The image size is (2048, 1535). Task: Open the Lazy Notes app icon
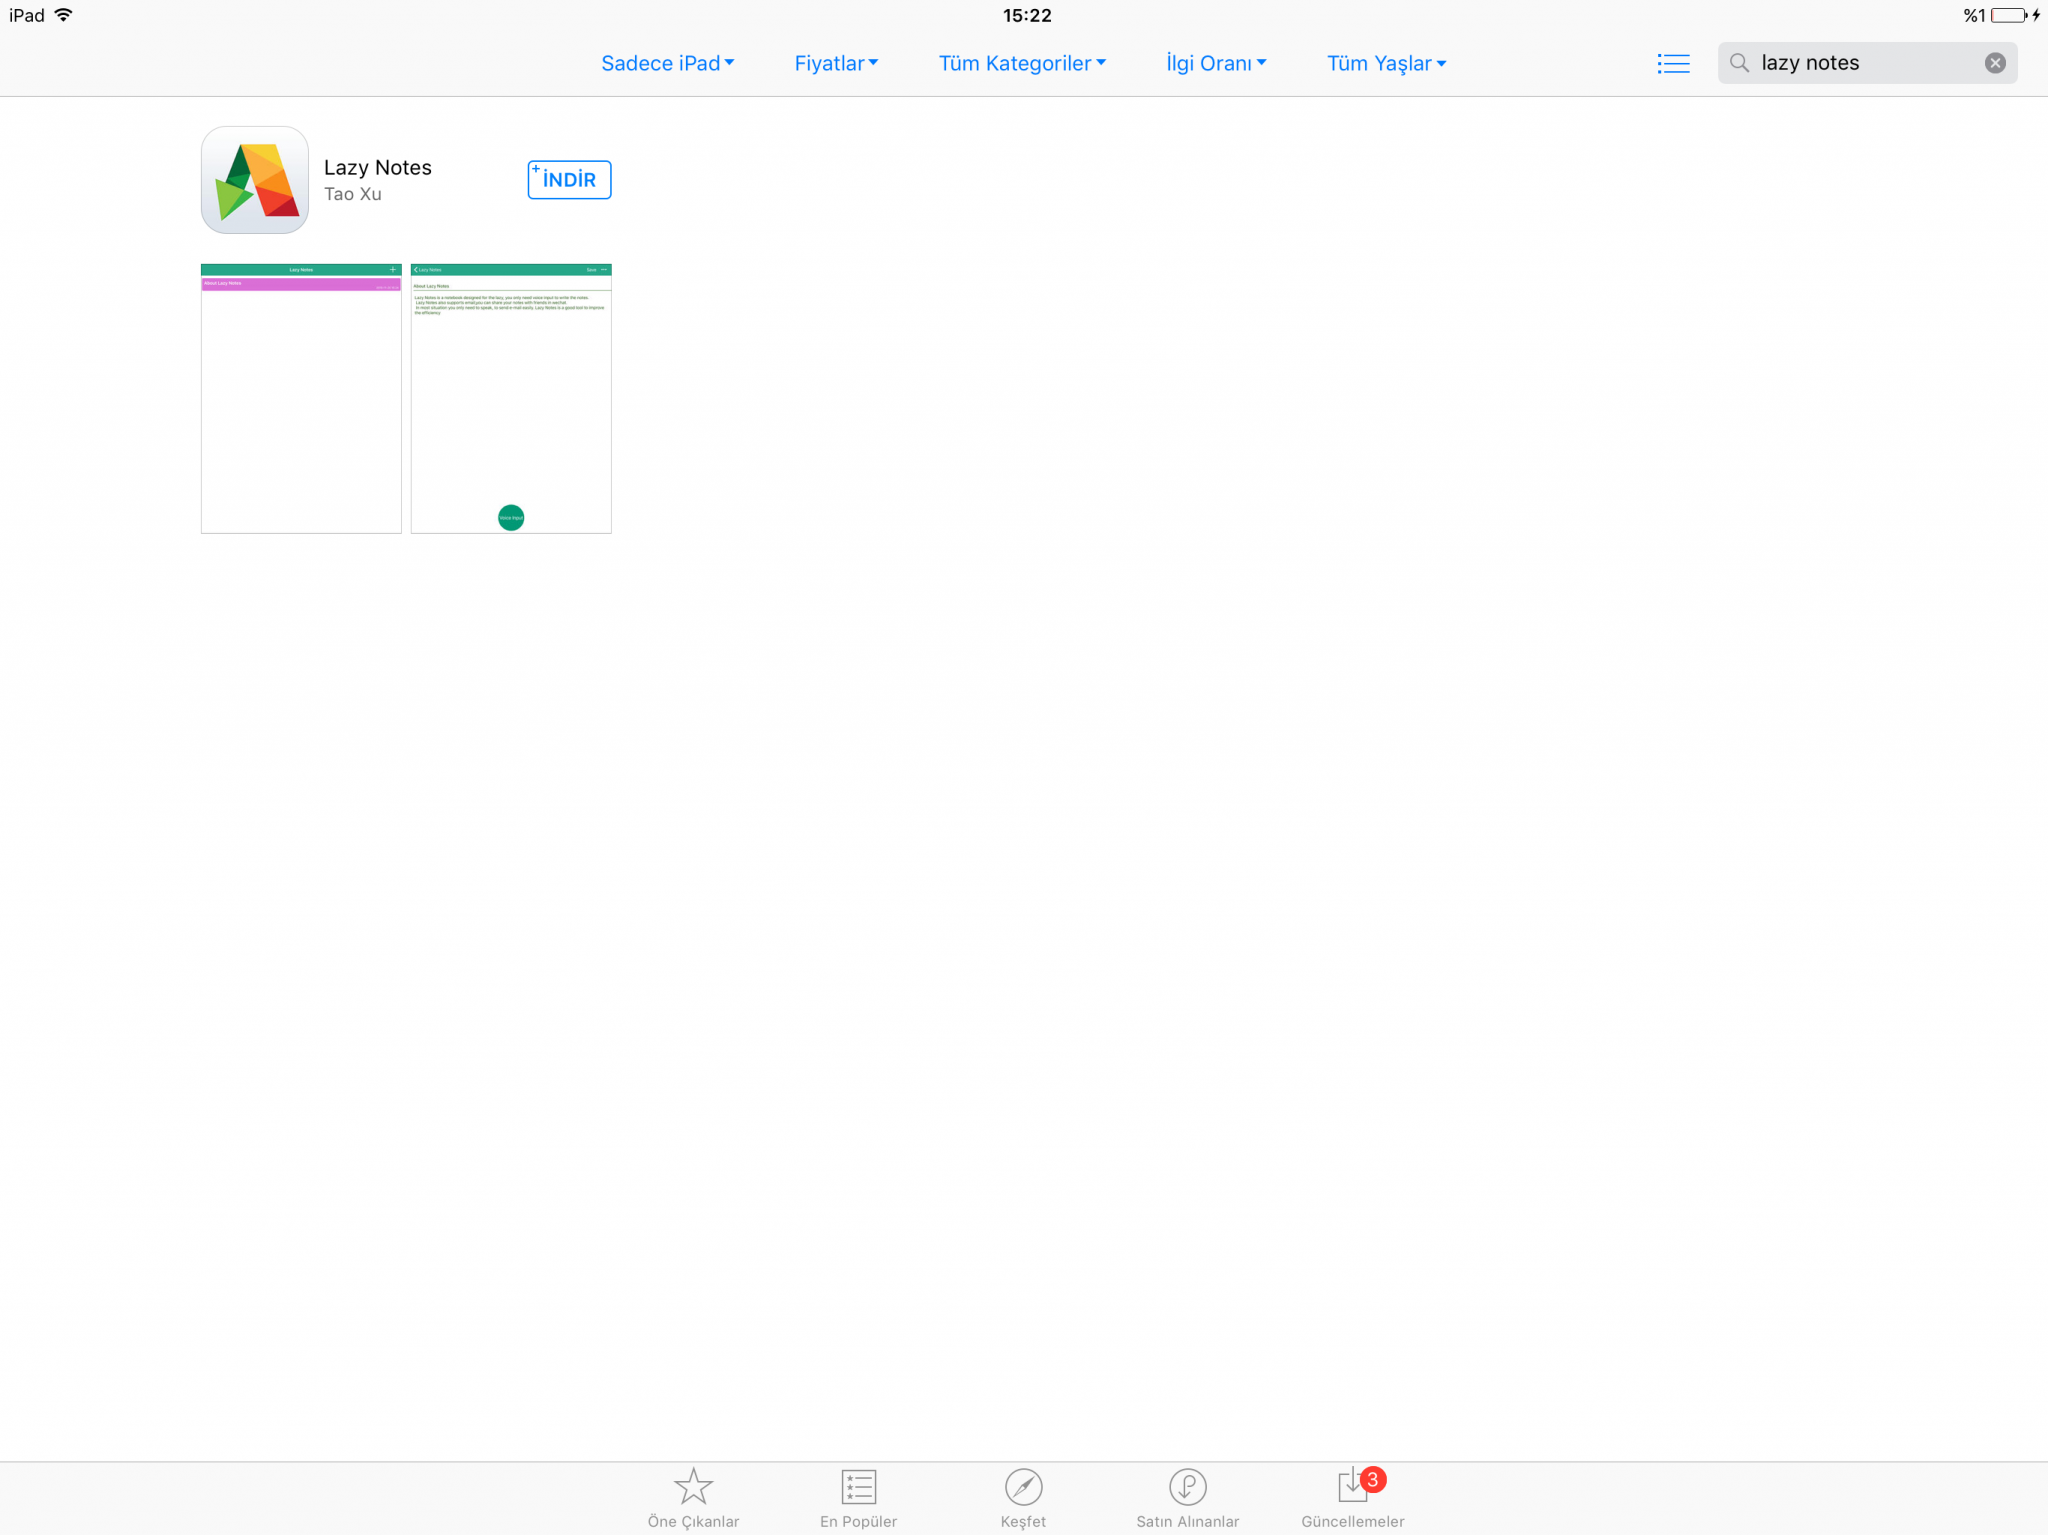pos(255,180)
